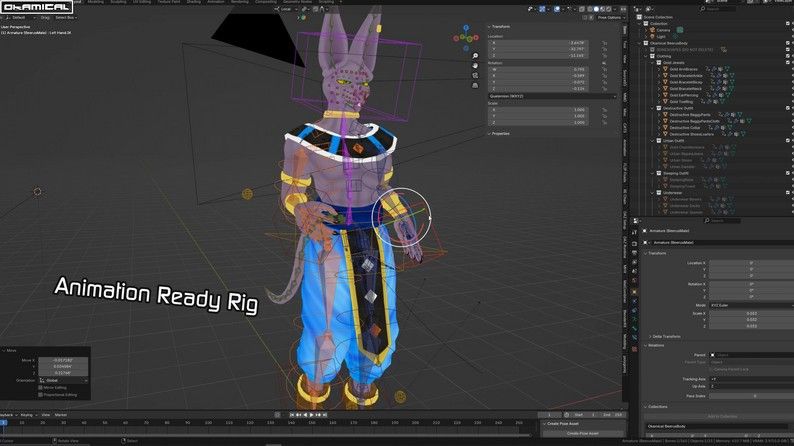Screen dimensions: 794x446
Task: Toggle Destructive Outfit collection checkbox
Action: pyautogui.click(x=788, y=108)
